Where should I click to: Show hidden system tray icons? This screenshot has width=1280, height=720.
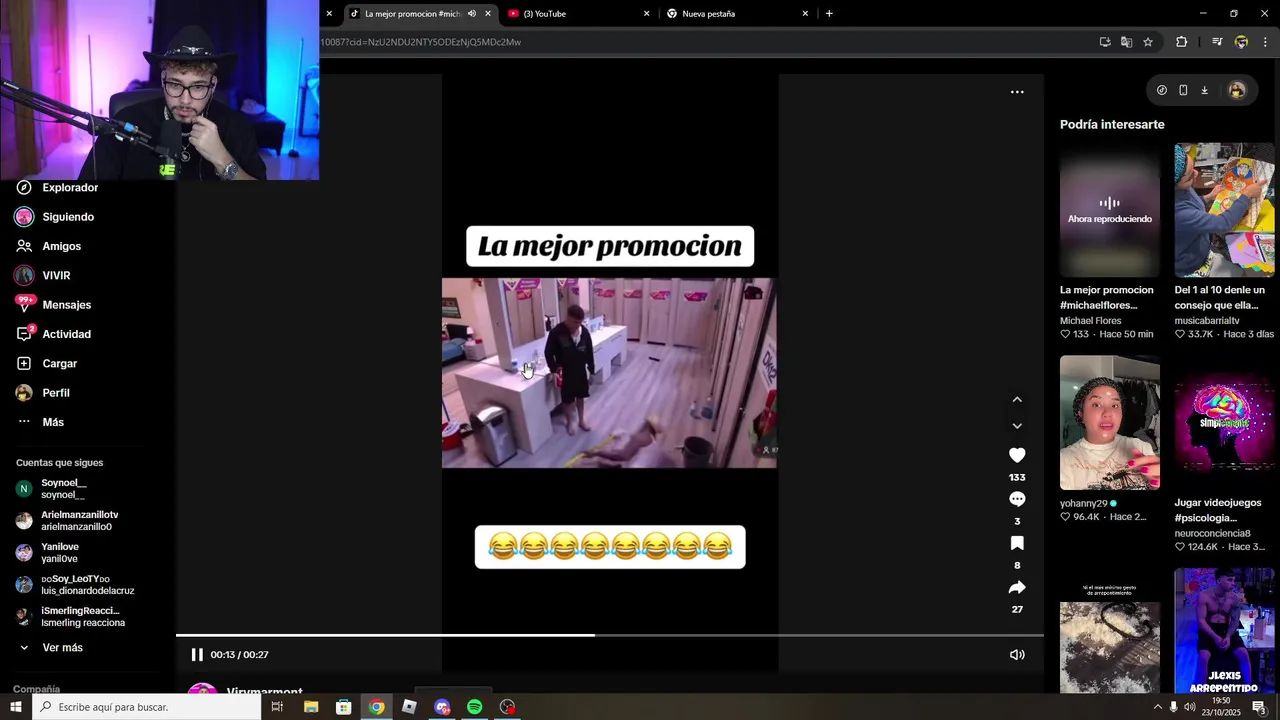pos(1158,707)
